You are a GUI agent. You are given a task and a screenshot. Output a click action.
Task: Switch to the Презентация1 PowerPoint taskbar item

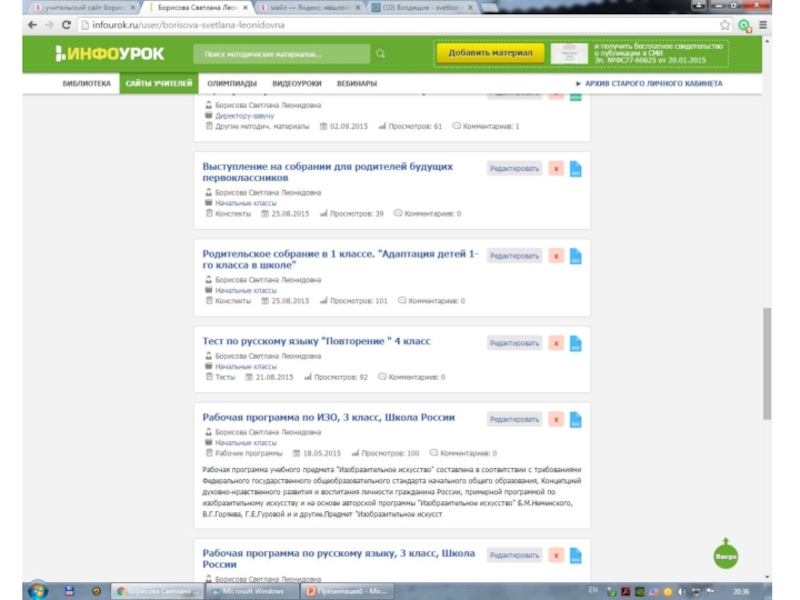(347, 591)
